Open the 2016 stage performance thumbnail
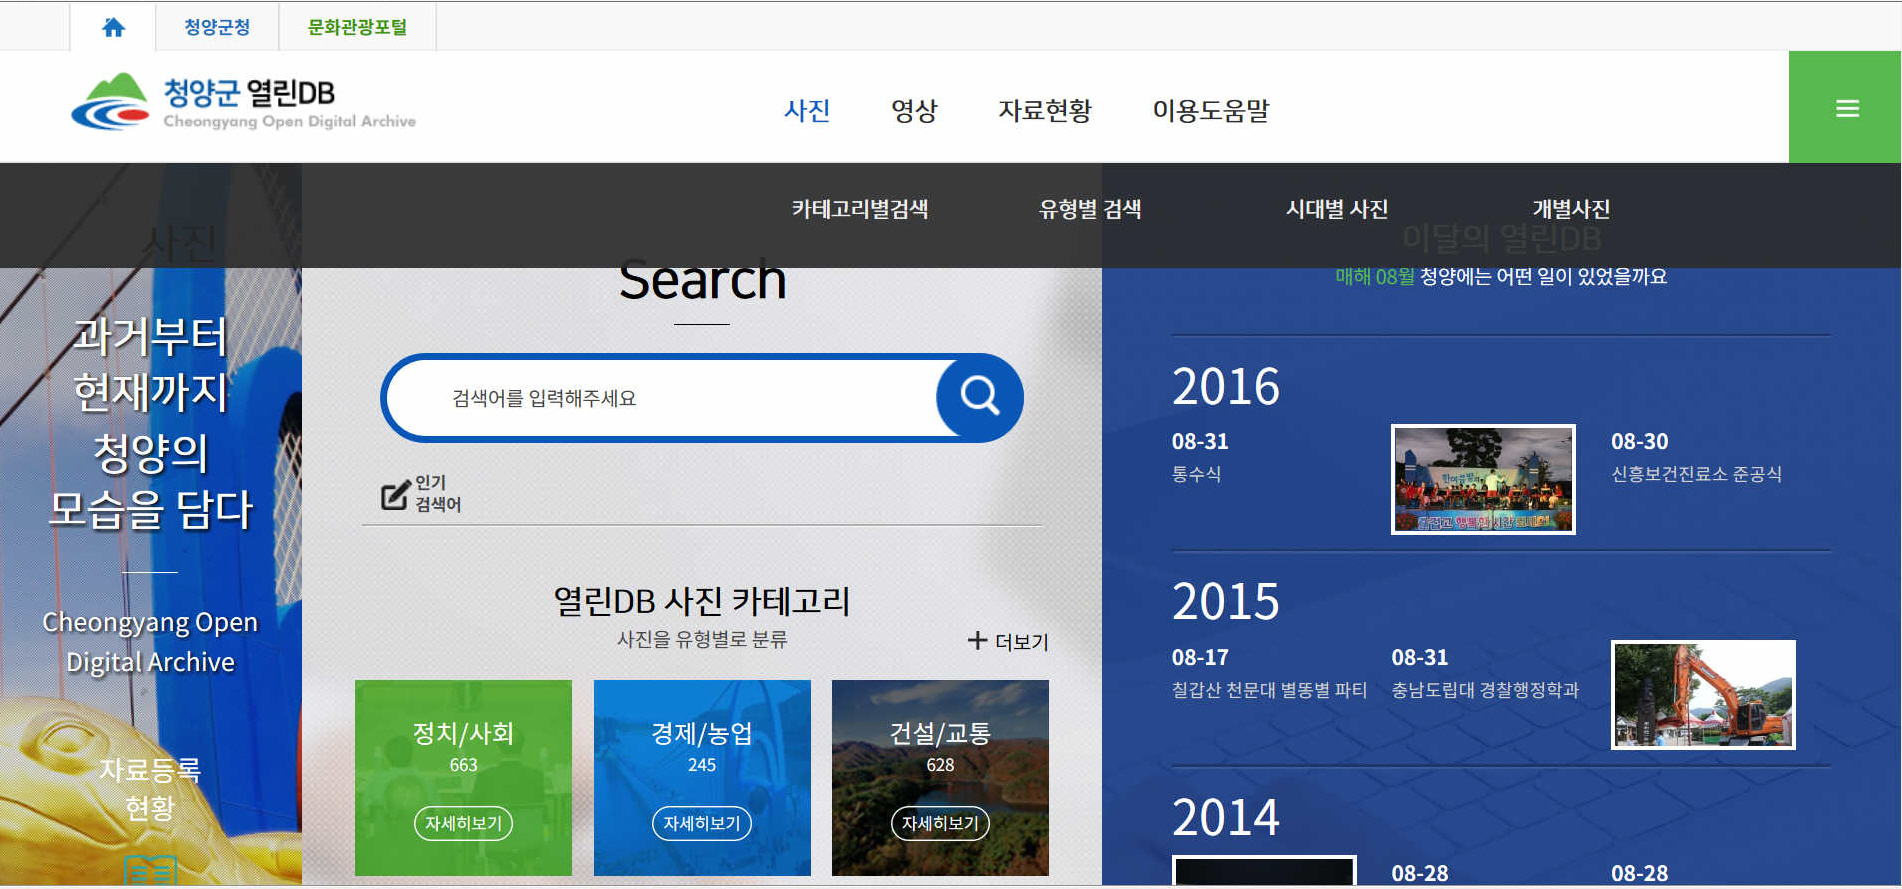Screen dimensions: 1902x889 1482,479
